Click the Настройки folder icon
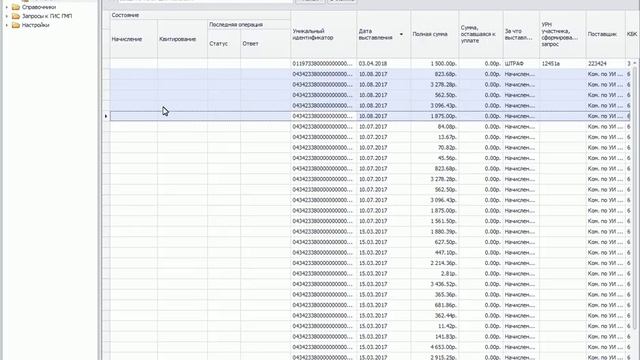The height and width of the screenshot is (360, 640). (16, 25)
